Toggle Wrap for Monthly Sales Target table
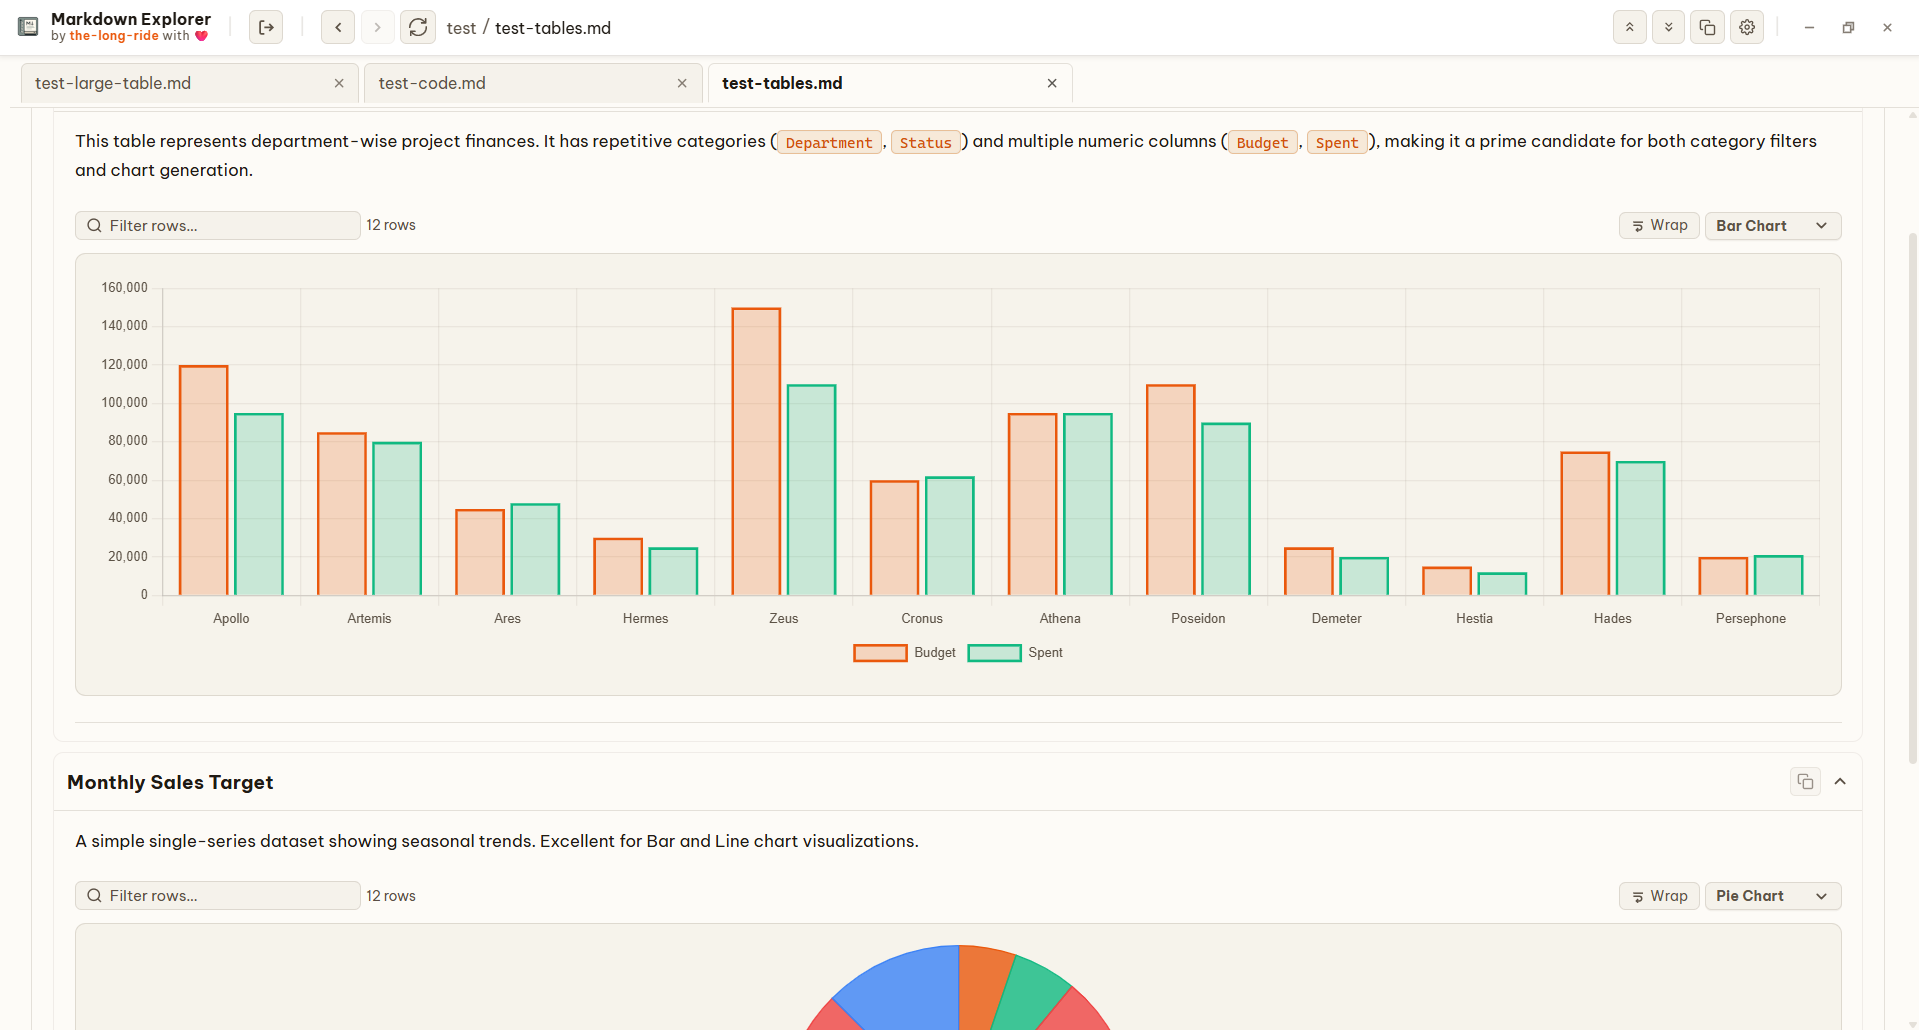1919x1030 pixels. click(x=1659, y=895)
